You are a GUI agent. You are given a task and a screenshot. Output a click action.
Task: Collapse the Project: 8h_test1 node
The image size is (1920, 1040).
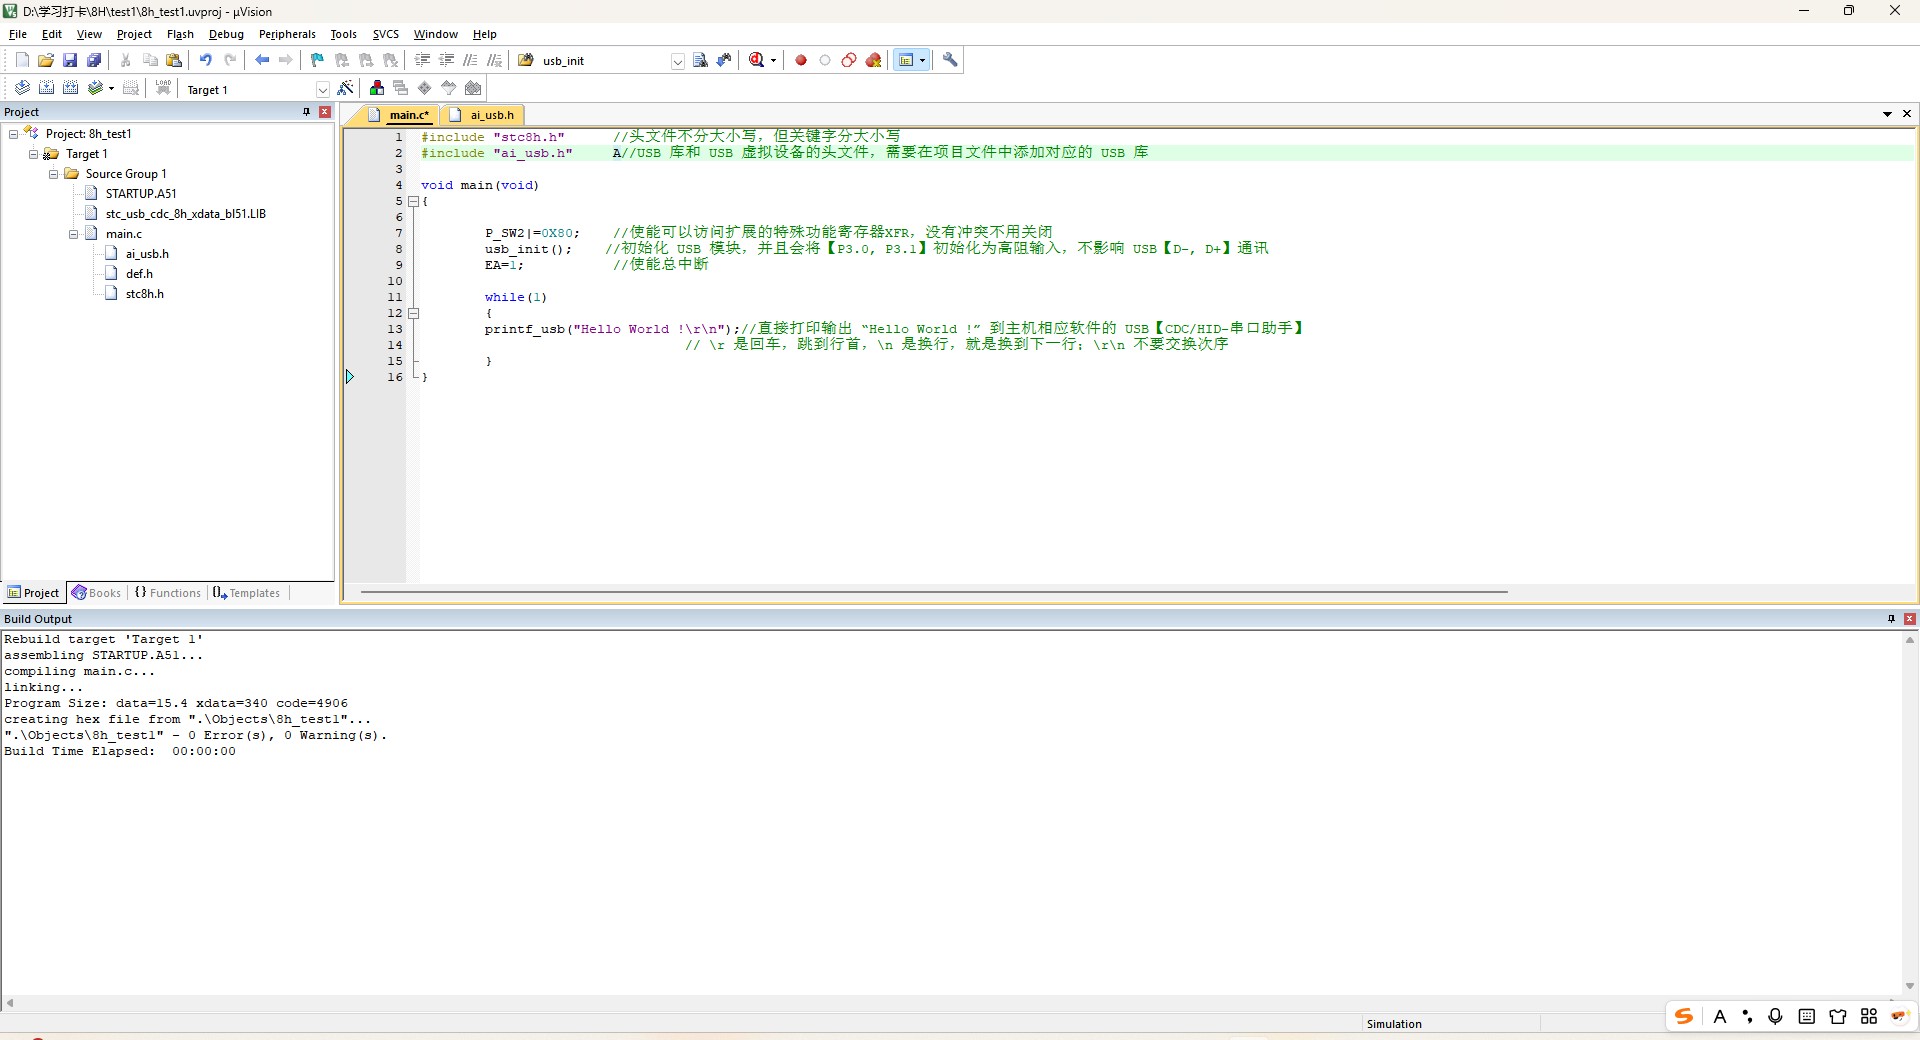click(x=13, y=134)
